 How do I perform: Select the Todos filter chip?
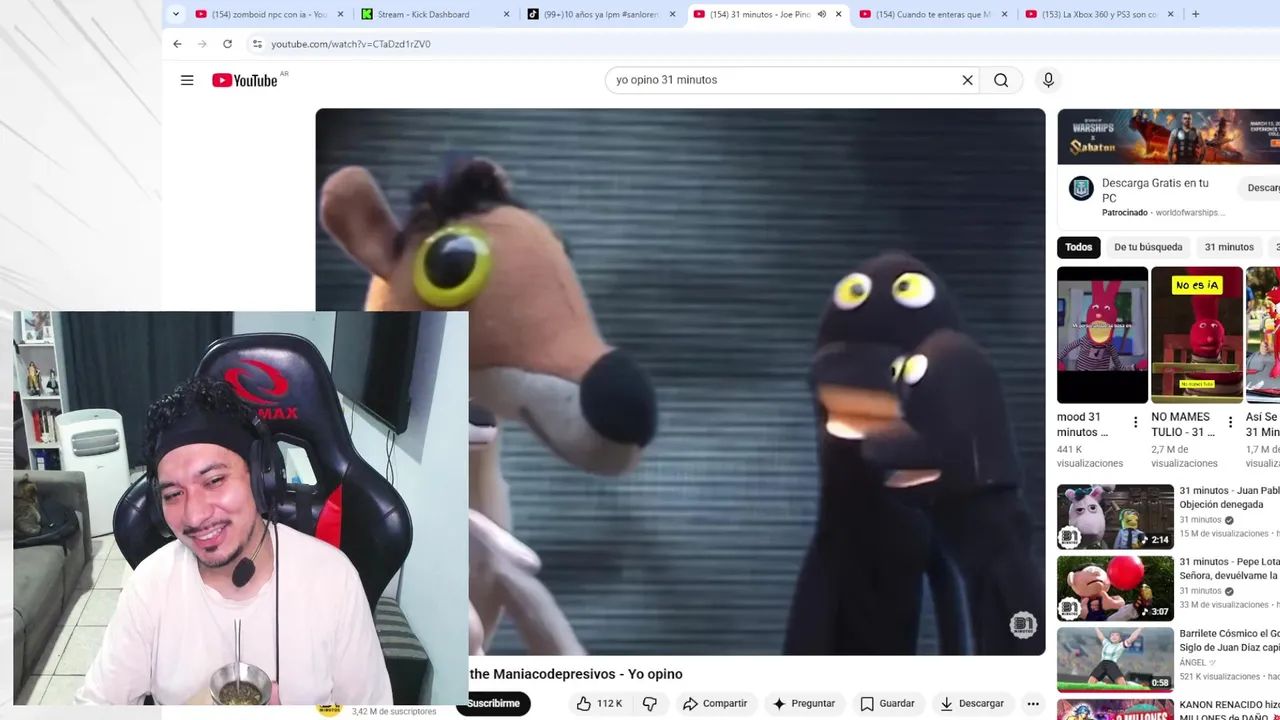[1078, 247]
